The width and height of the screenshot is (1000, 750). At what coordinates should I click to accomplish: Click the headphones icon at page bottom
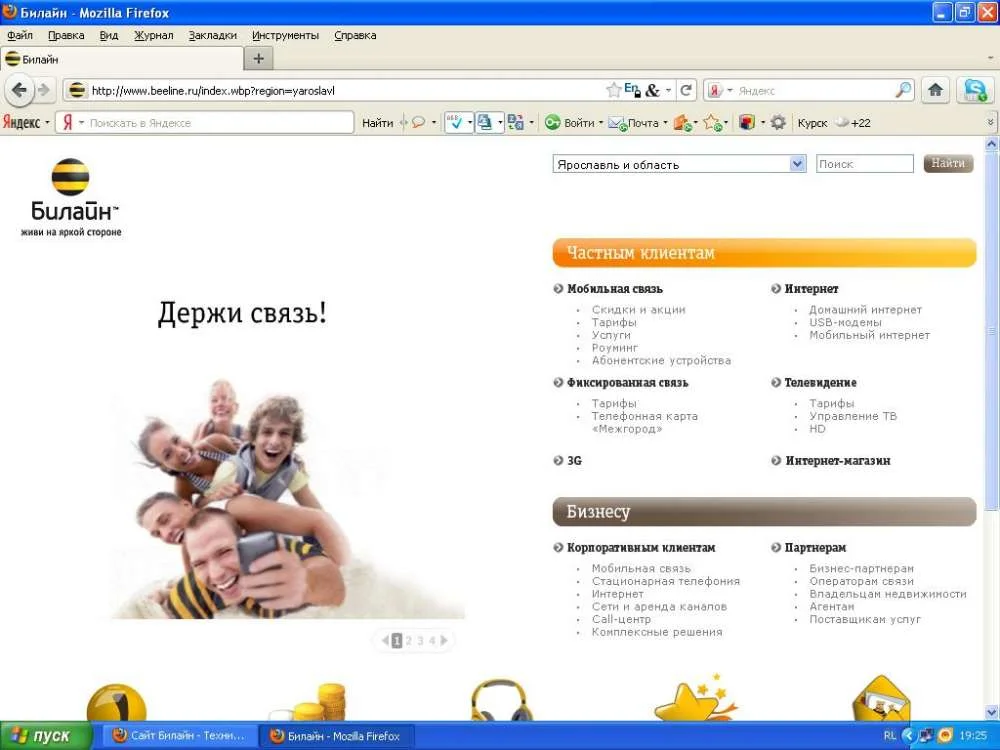[501, 700]
